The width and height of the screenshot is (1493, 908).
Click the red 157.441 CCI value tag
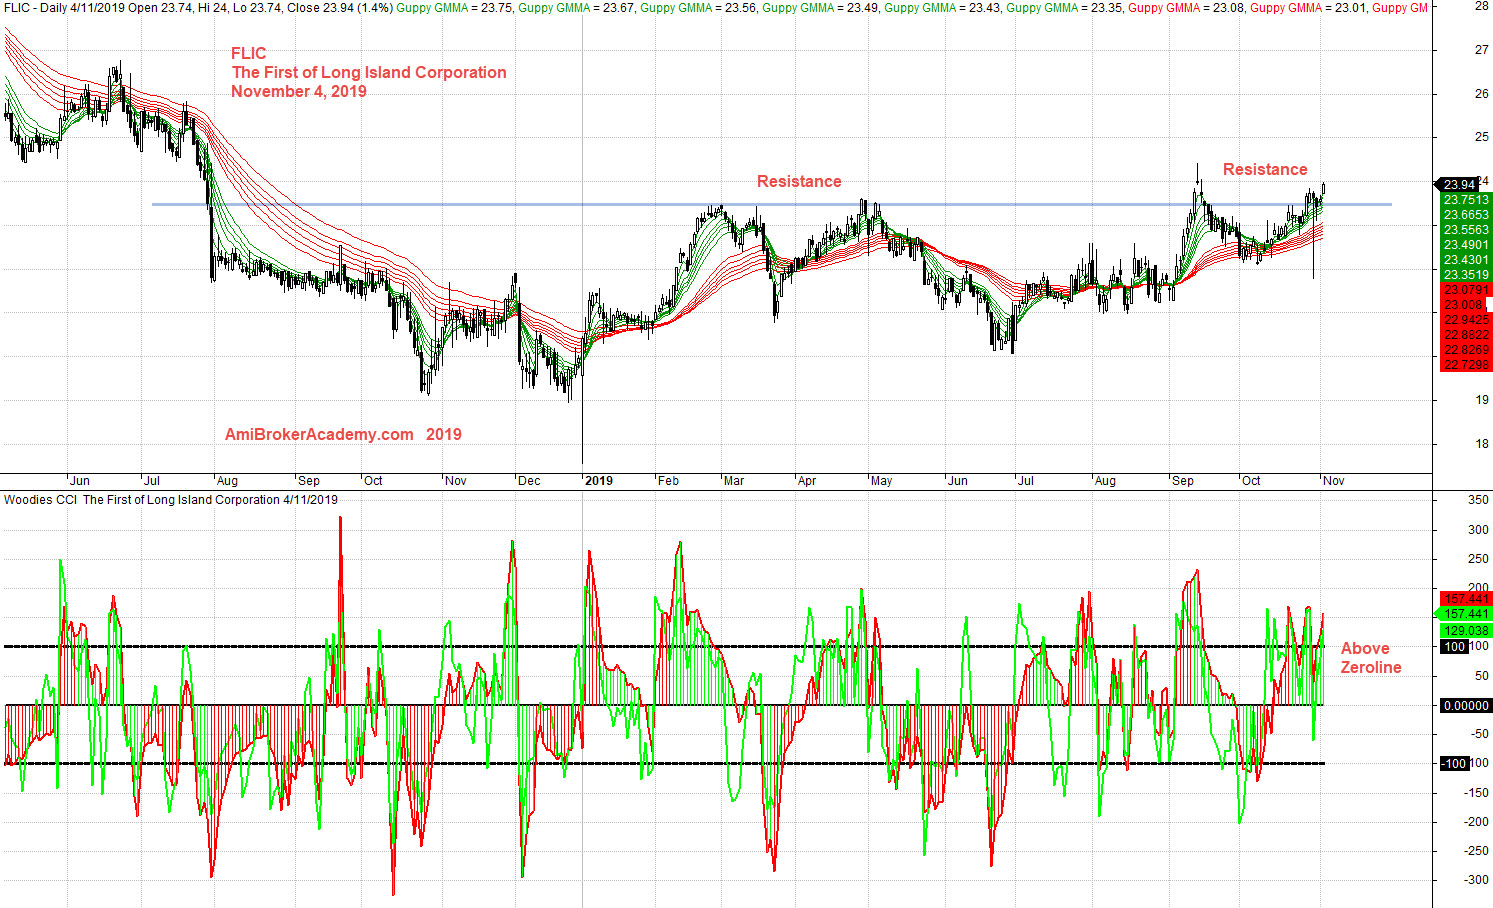tap(1466, 599)
